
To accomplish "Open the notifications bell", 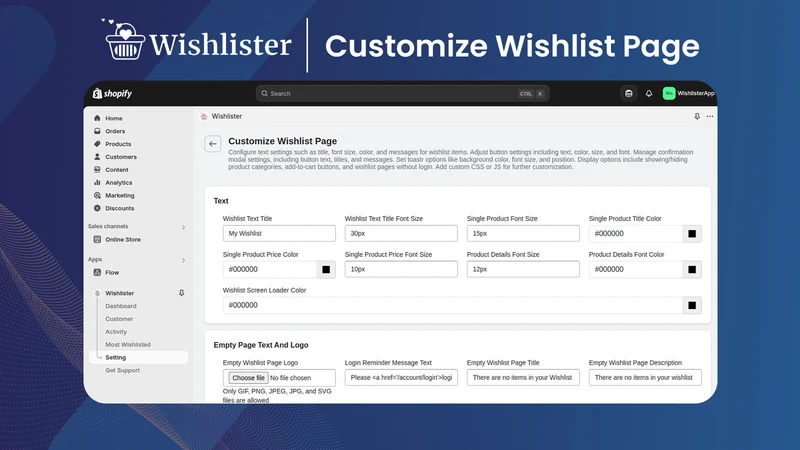I will [x=649, y=93].
